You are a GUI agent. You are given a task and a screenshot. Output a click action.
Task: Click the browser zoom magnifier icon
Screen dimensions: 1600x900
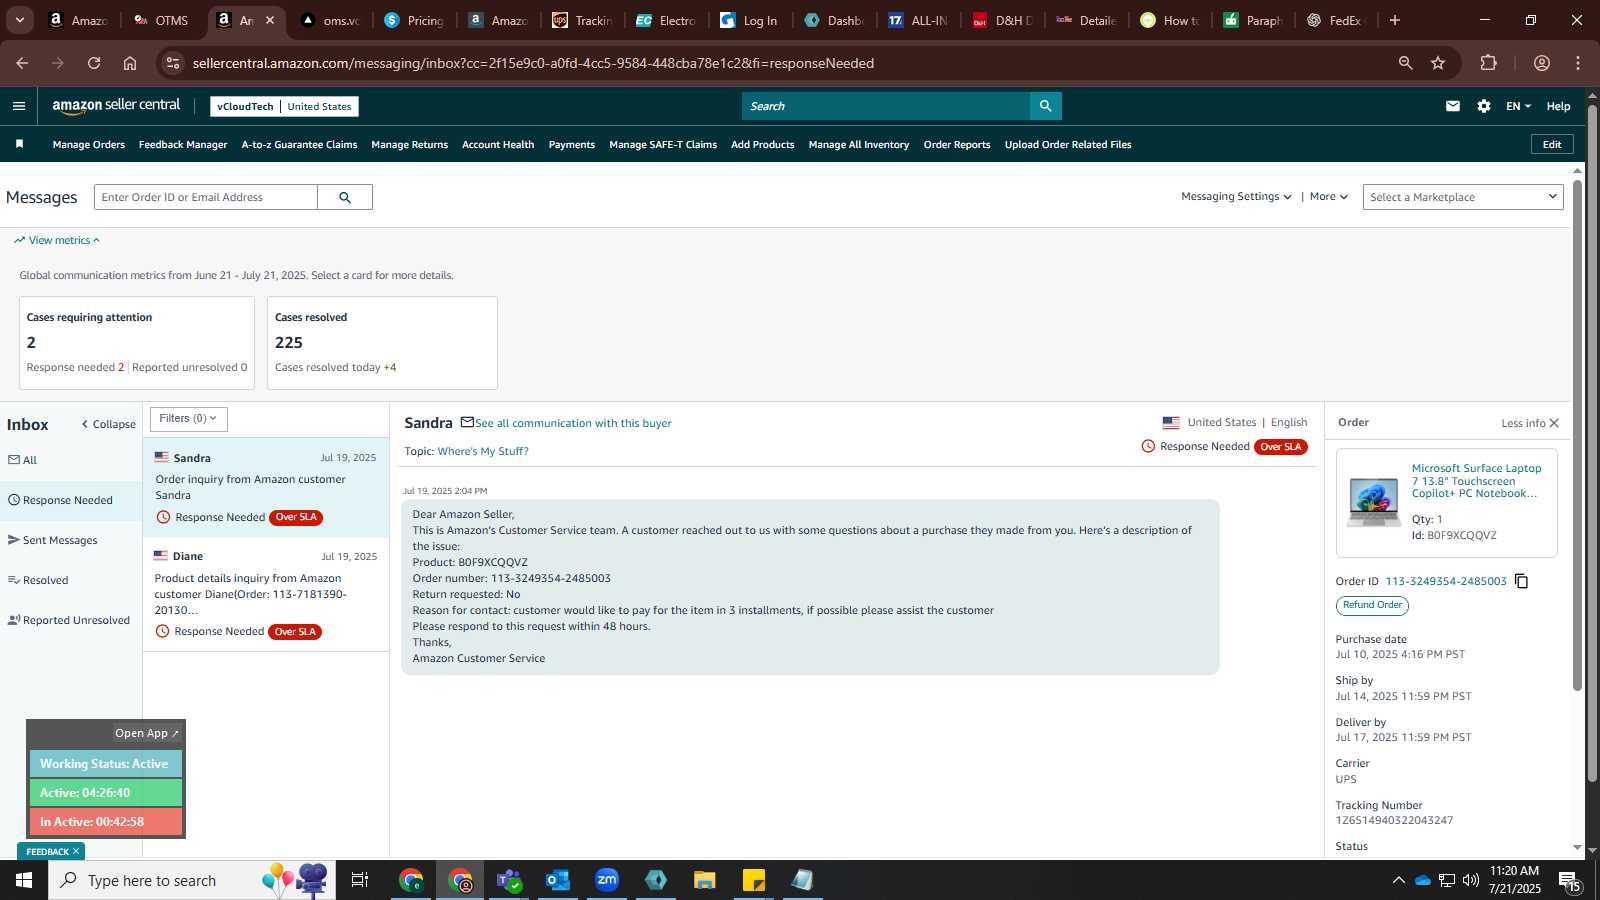(x=1405, y=63)
